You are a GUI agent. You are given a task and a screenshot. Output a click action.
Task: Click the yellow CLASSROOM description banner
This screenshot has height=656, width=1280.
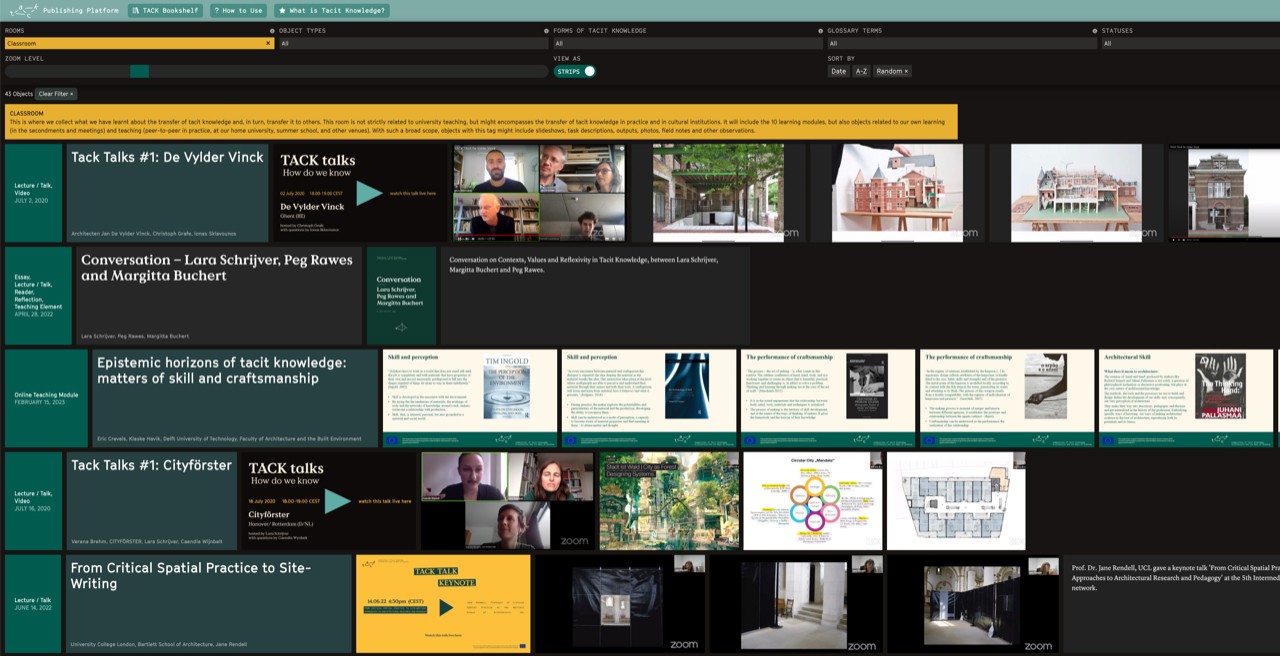pyautogui.click(x=481, y=122)
